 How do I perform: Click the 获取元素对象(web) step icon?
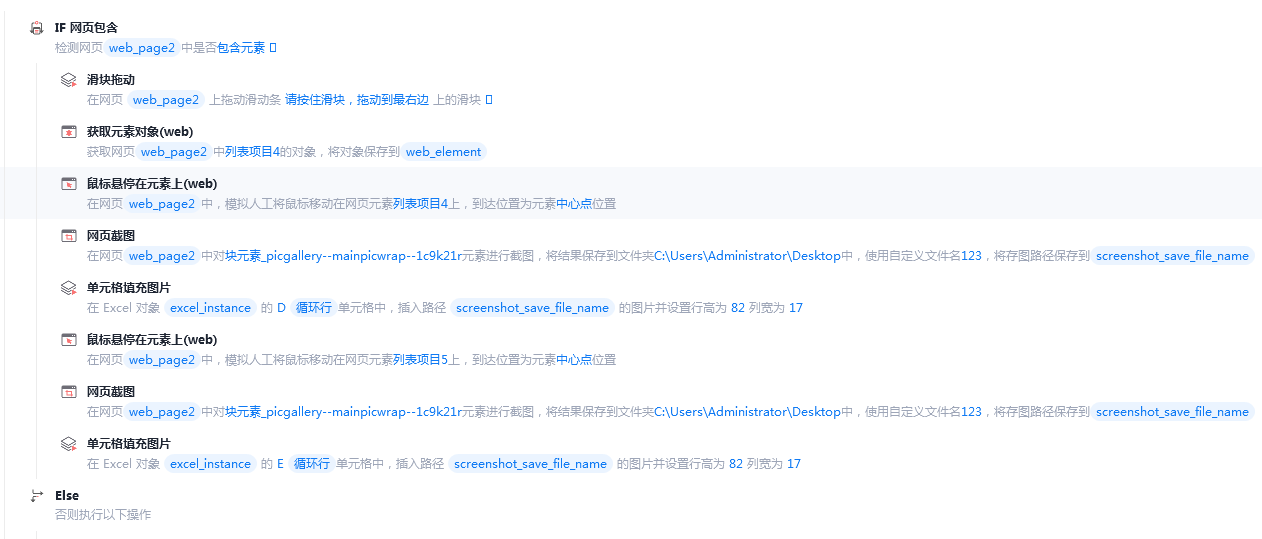(x=69, y=132)
